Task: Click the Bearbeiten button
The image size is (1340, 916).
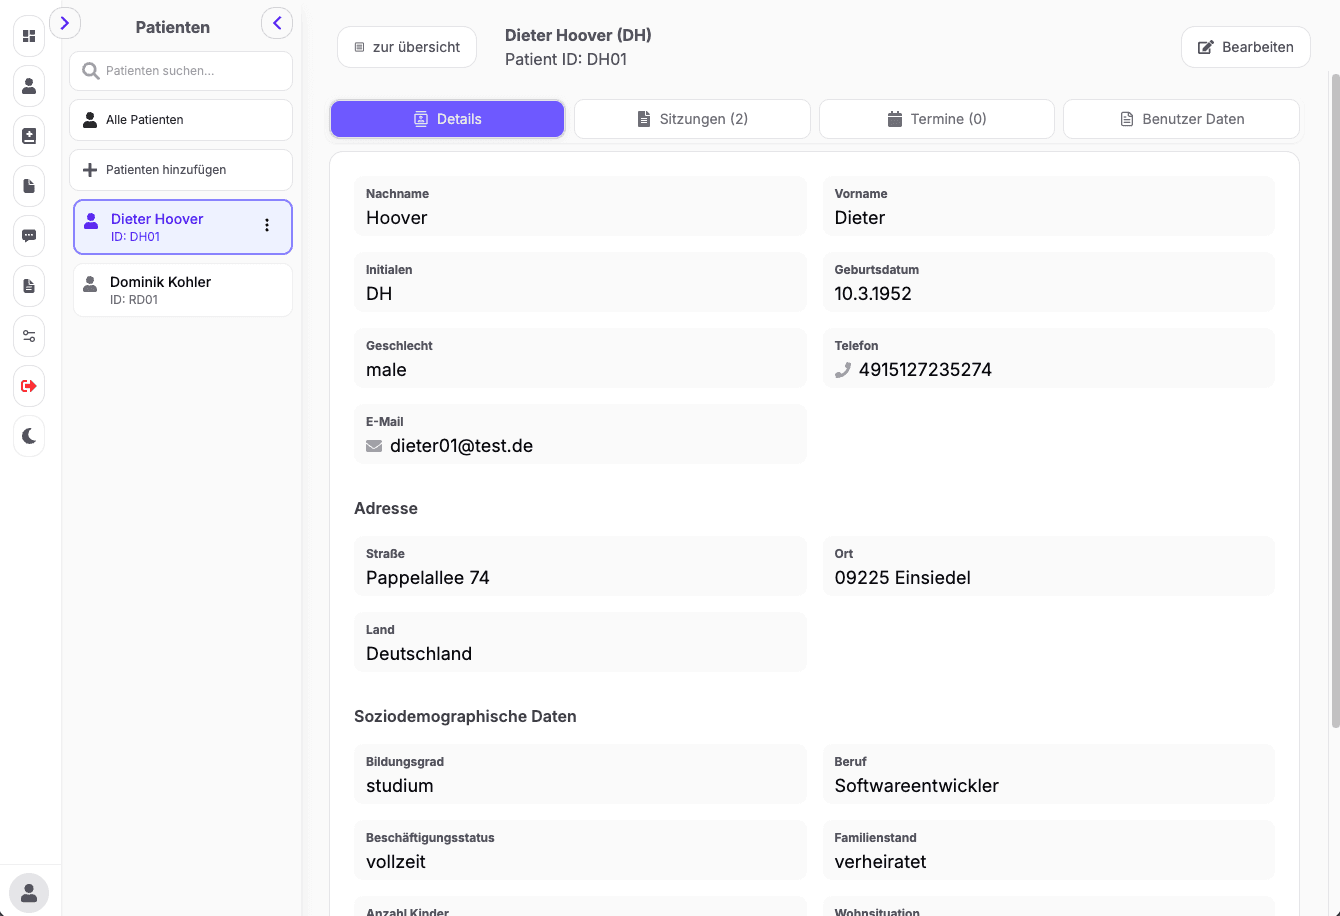Action: pos(1245,47)
